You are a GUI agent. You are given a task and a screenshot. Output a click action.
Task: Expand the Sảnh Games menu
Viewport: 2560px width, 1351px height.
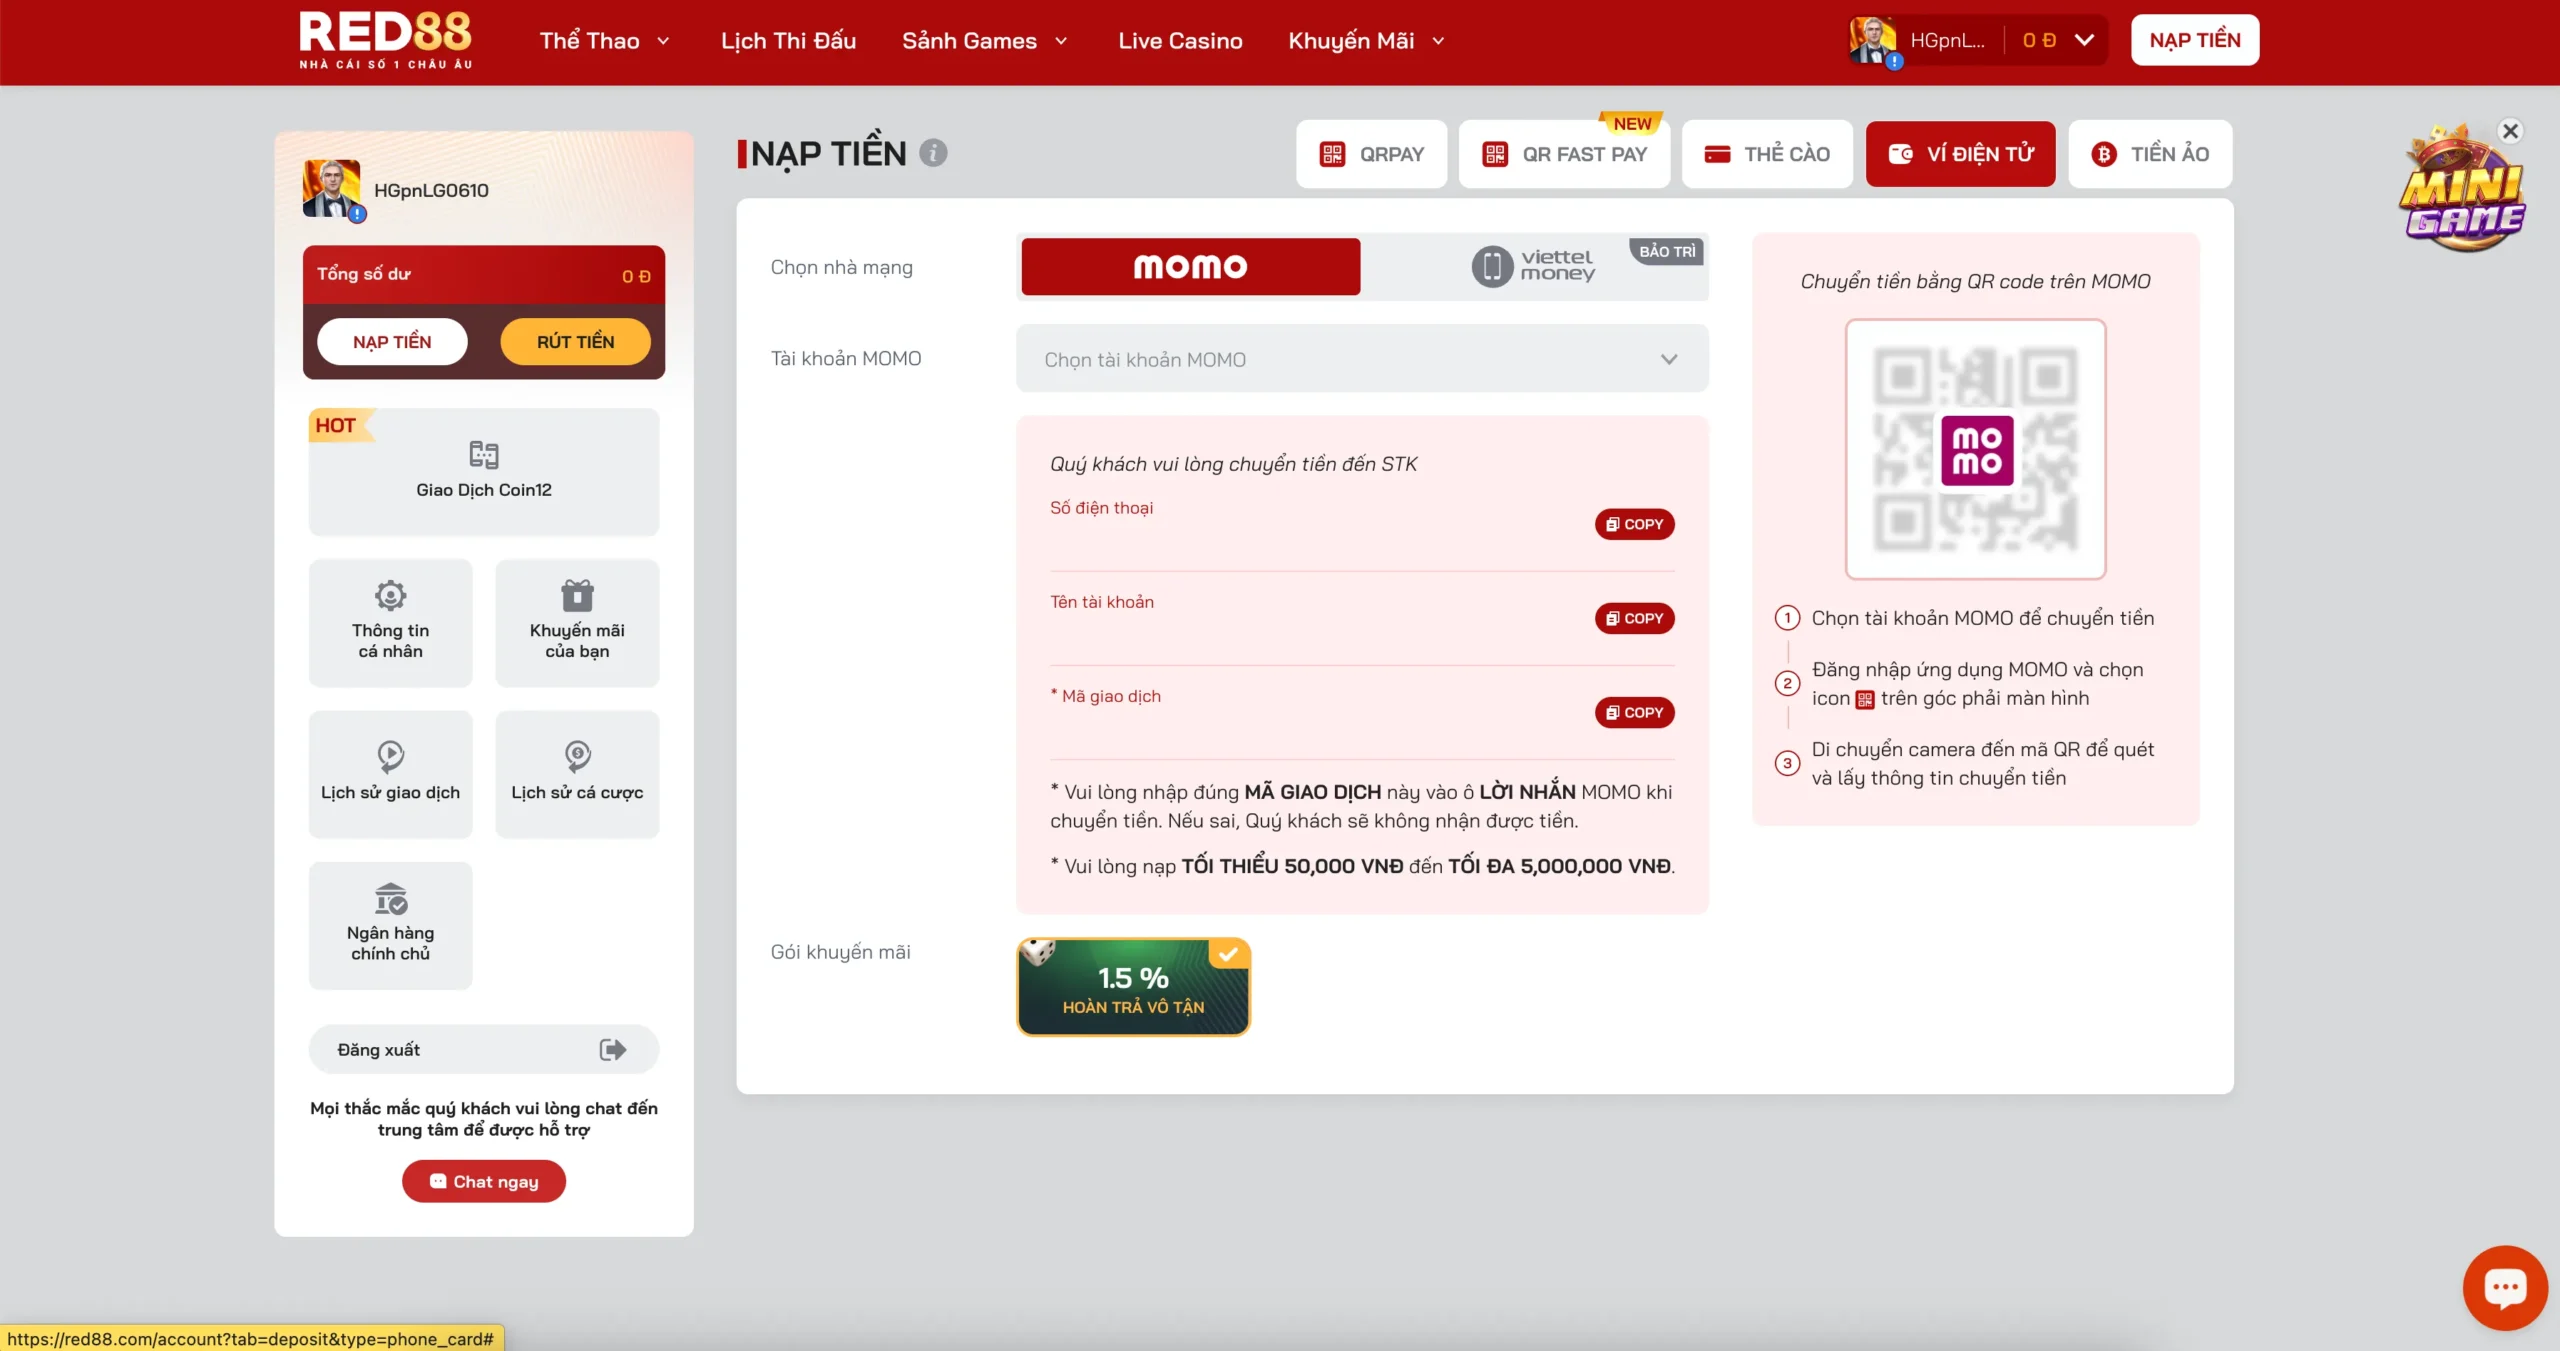click(x=985, y=41)
